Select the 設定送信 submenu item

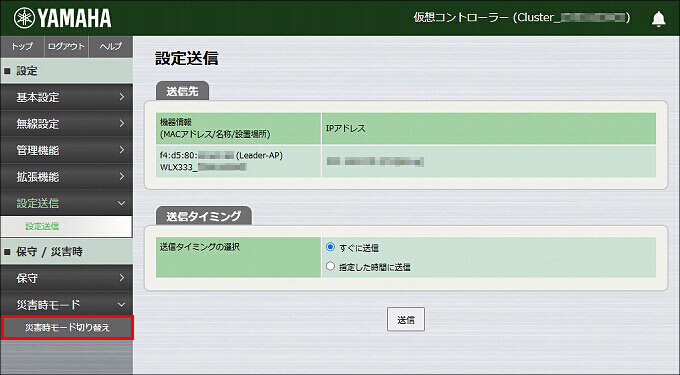67,226
